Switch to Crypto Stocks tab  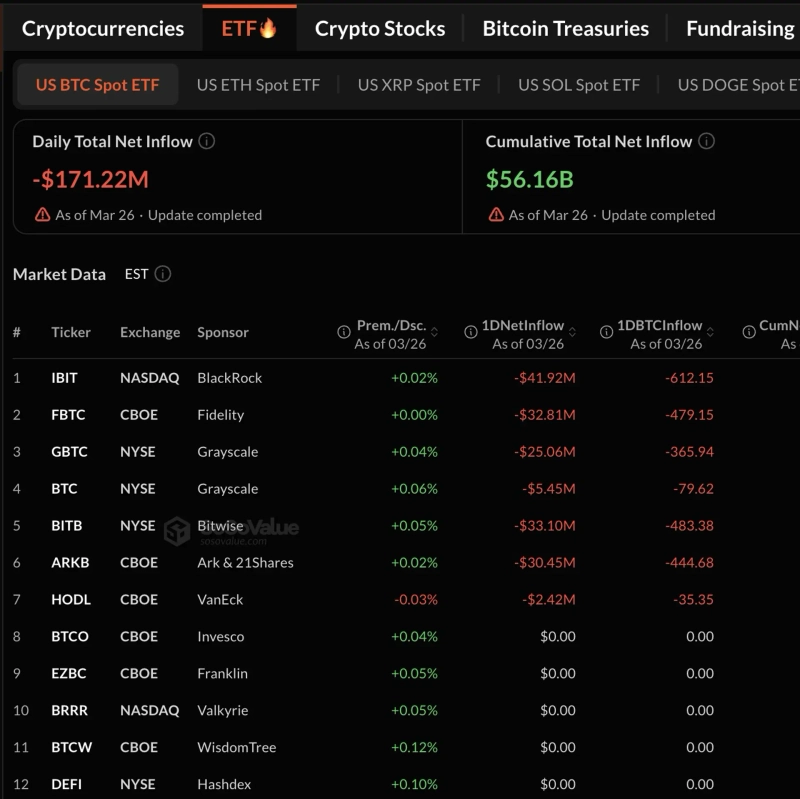(380, 29)
